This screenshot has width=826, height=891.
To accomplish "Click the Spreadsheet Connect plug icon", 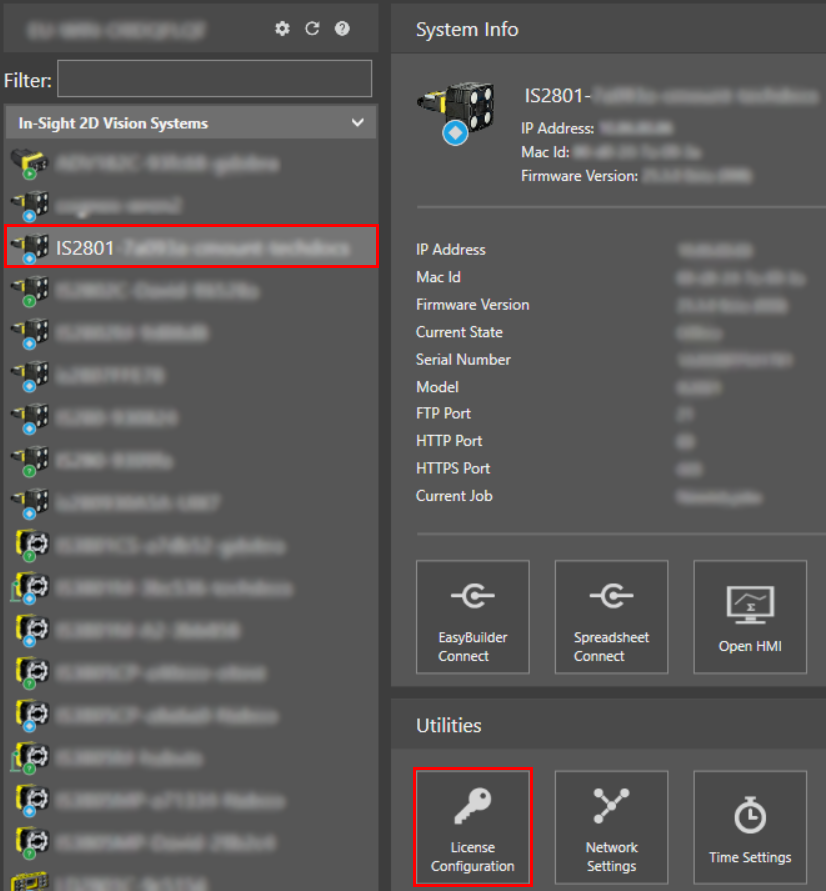I will [611, 598].
